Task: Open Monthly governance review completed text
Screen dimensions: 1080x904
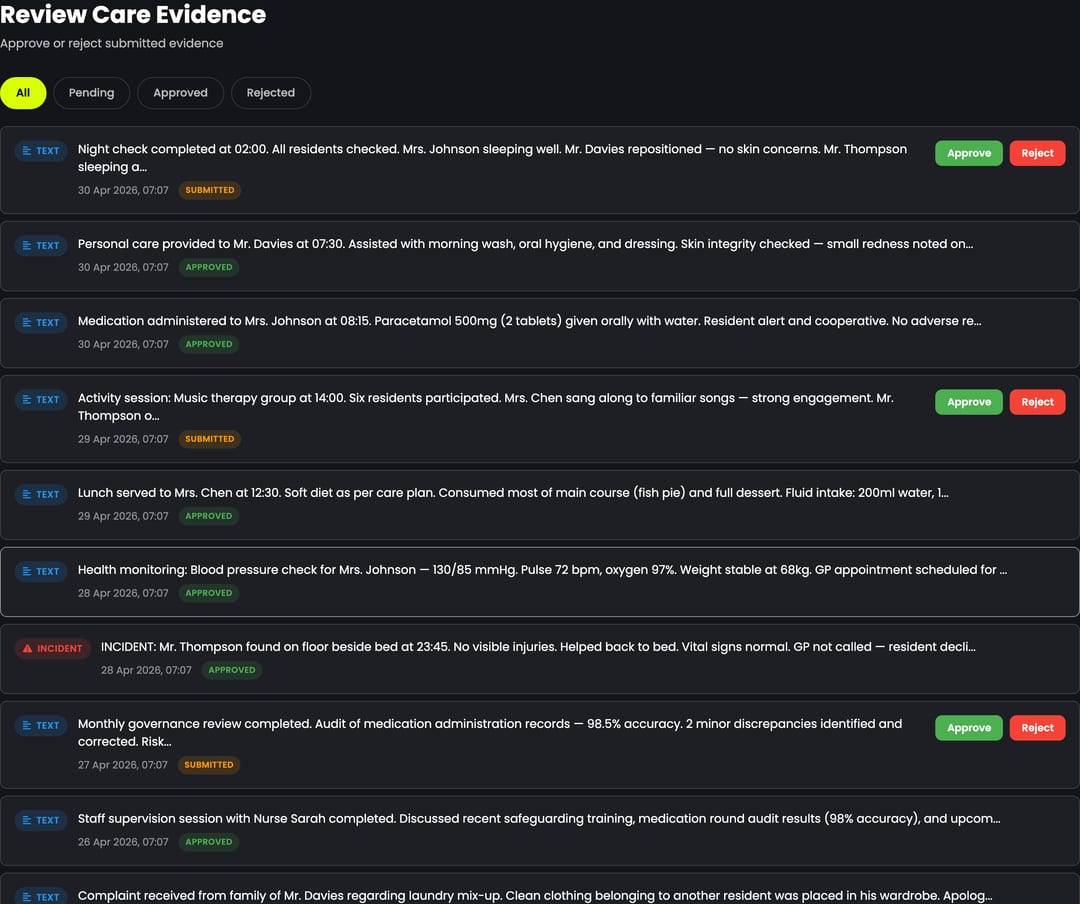Action: (490, 732)
